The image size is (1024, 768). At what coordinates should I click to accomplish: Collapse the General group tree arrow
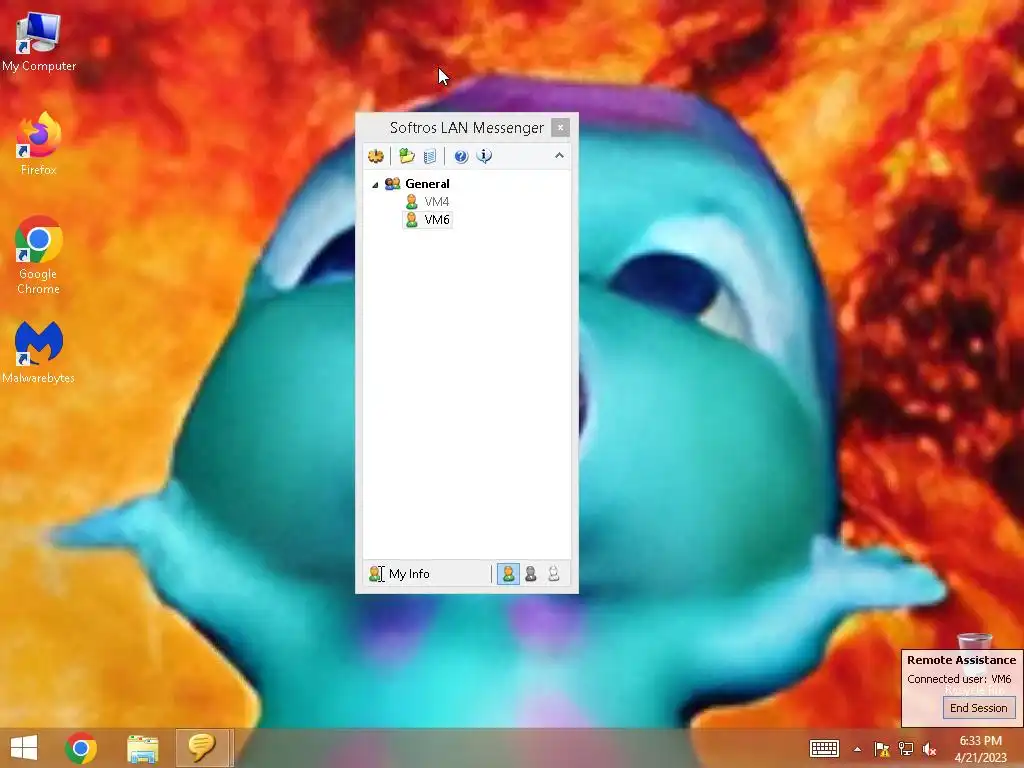(x=375, y=185)
